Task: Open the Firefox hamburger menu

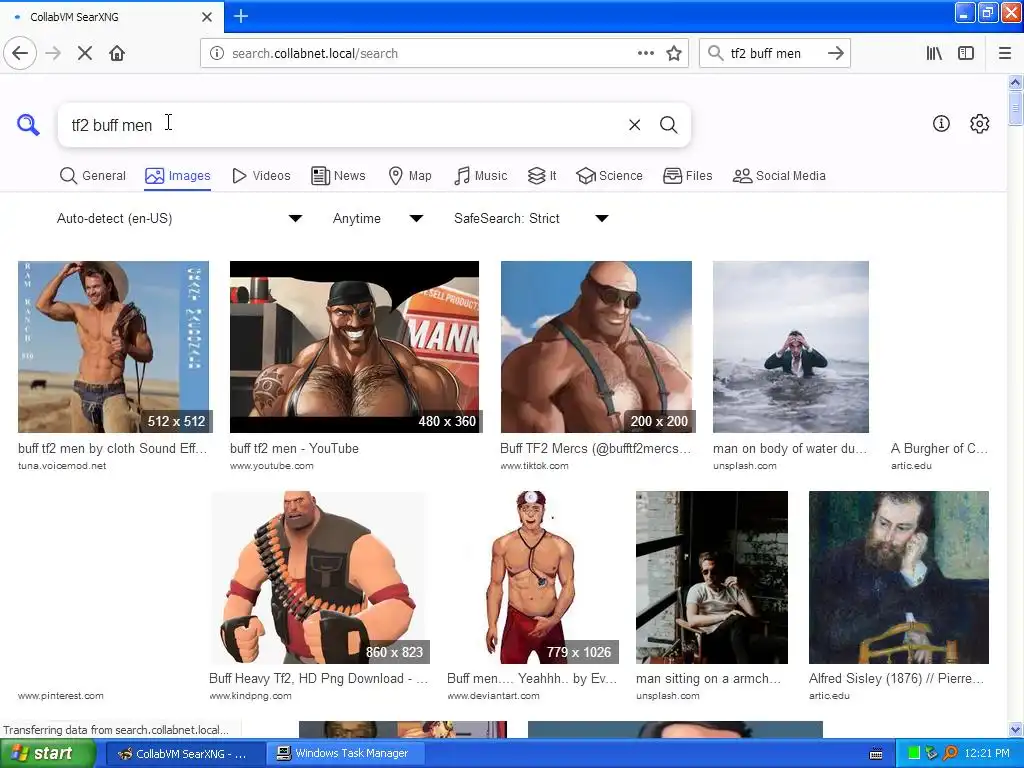Action: pyautogui.click(x=1005, y=54)
